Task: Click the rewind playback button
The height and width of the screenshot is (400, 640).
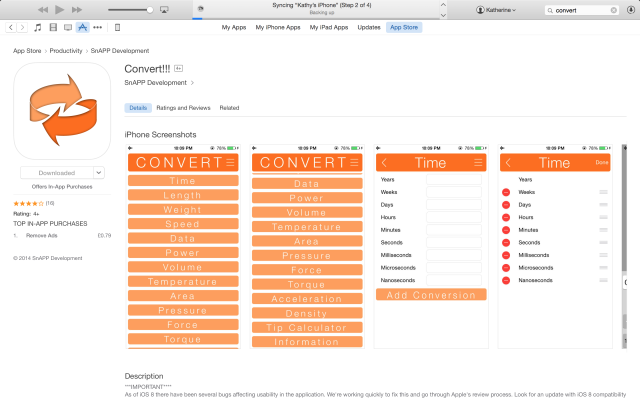Action: click(43, 10)
